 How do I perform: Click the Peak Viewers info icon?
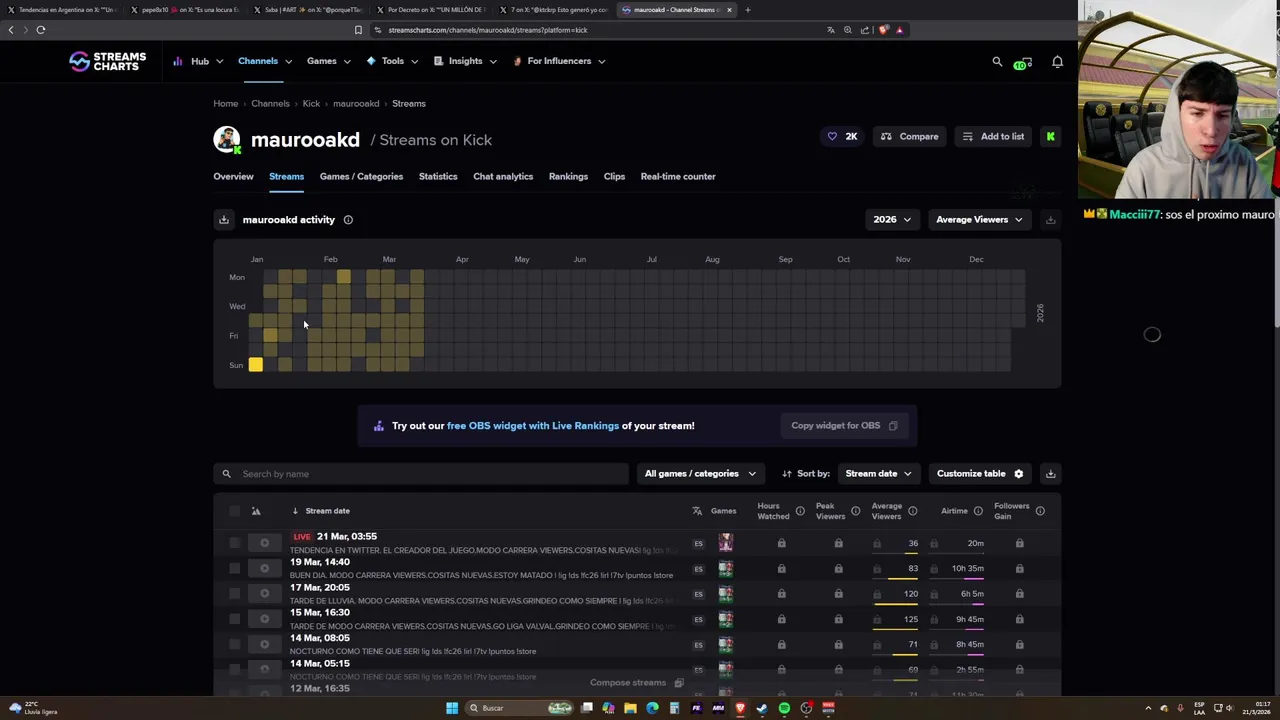[855, 511]
